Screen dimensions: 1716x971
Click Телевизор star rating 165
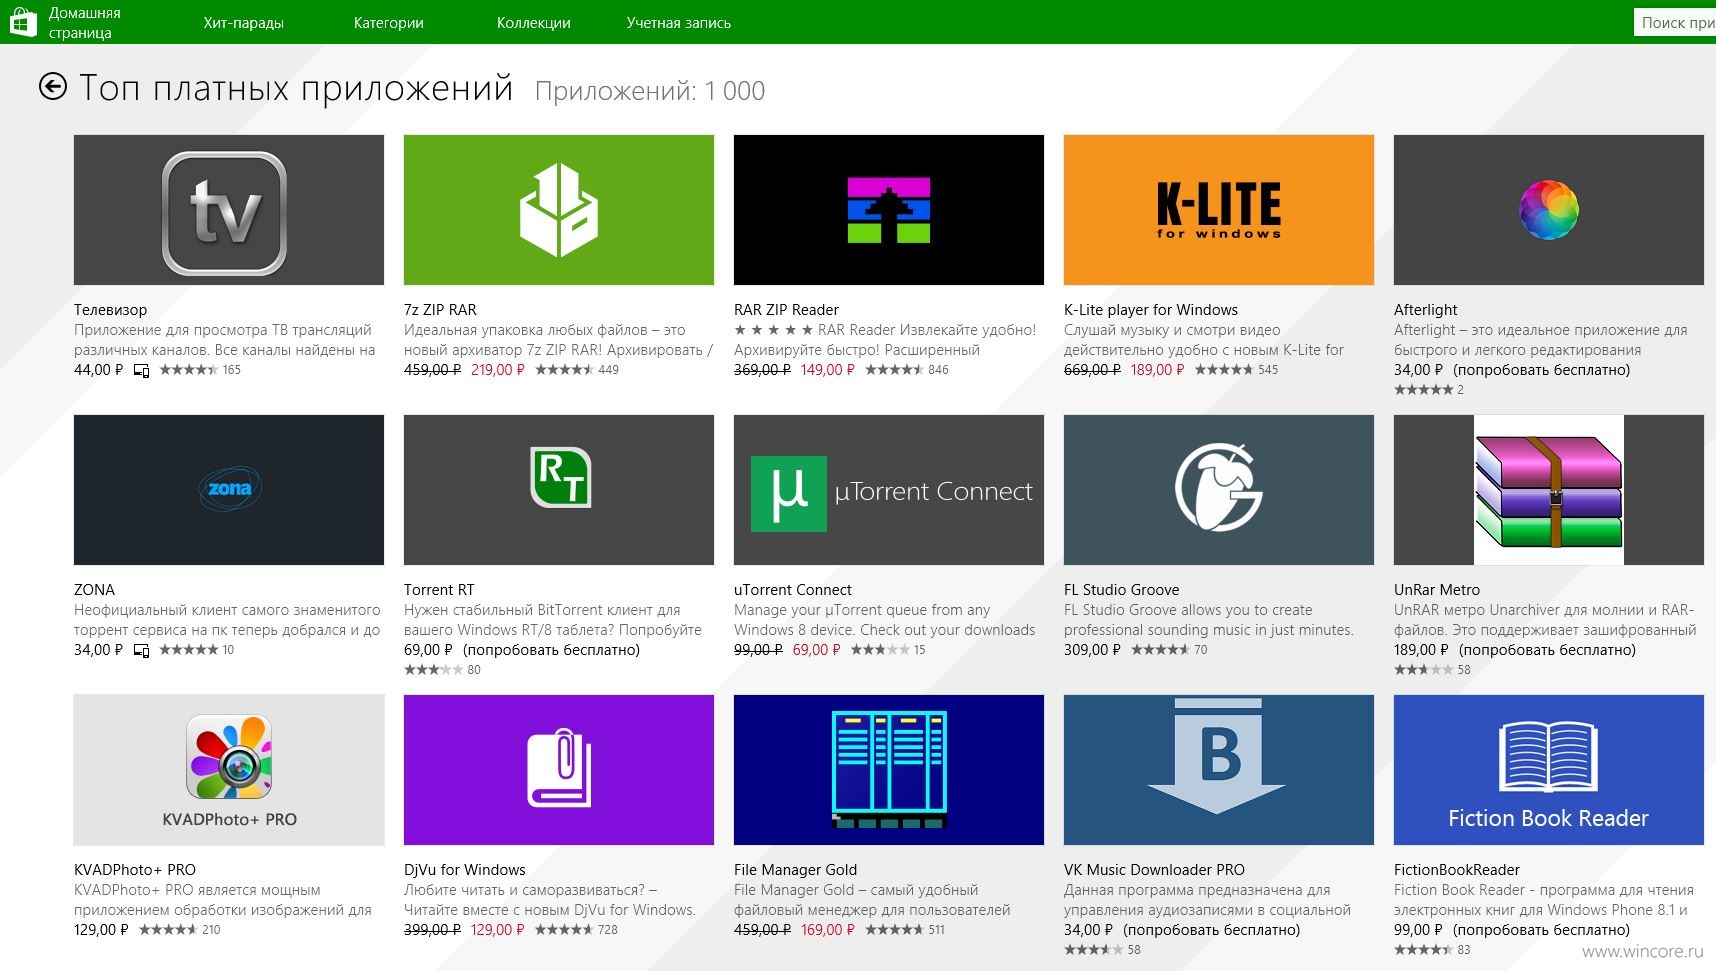pos(200,370)
